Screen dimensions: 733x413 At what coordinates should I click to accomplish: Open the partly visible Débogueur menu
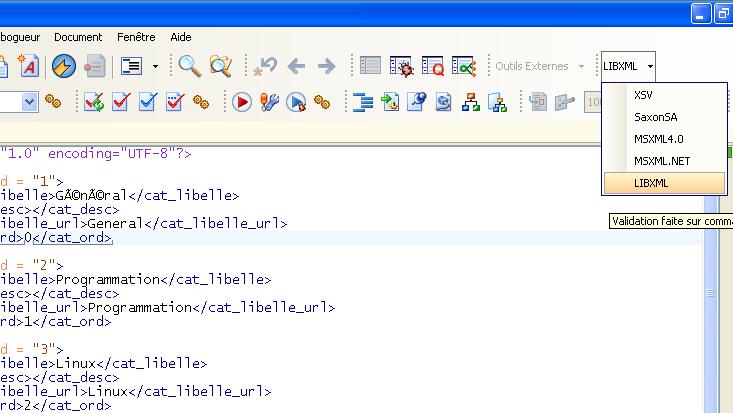(x=20, y=37)
